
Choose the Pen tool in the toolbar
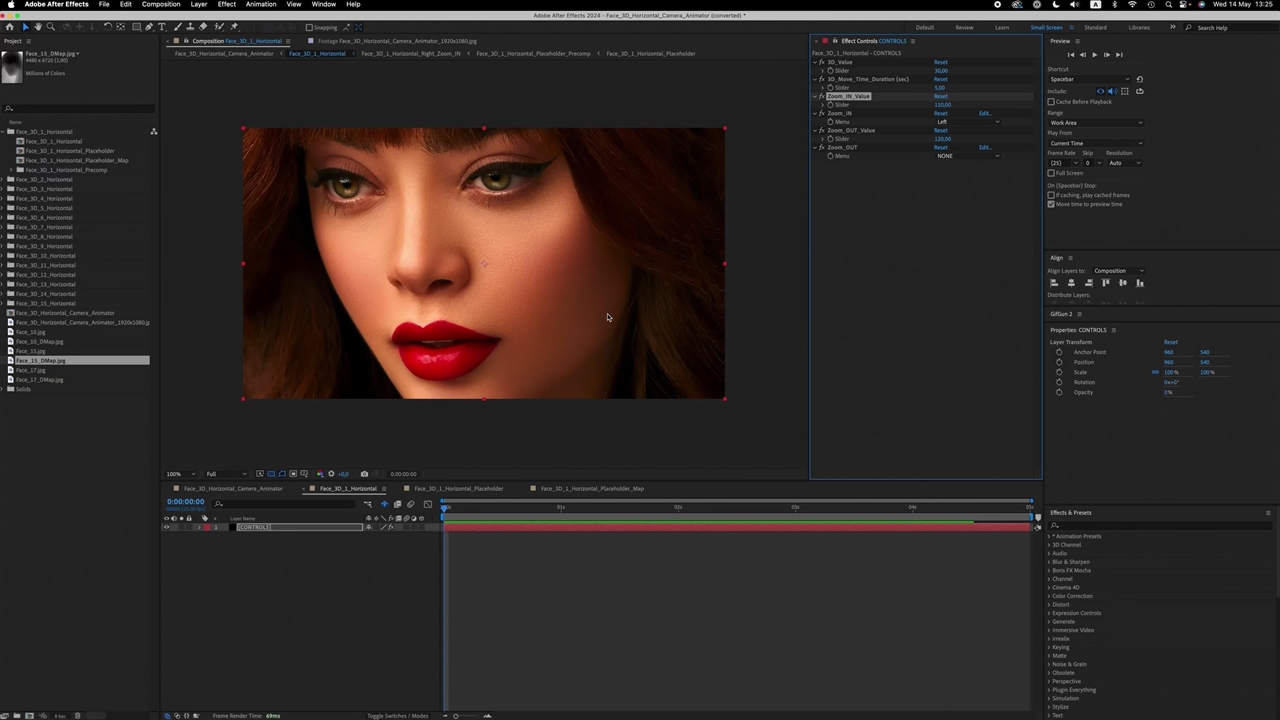149,27
